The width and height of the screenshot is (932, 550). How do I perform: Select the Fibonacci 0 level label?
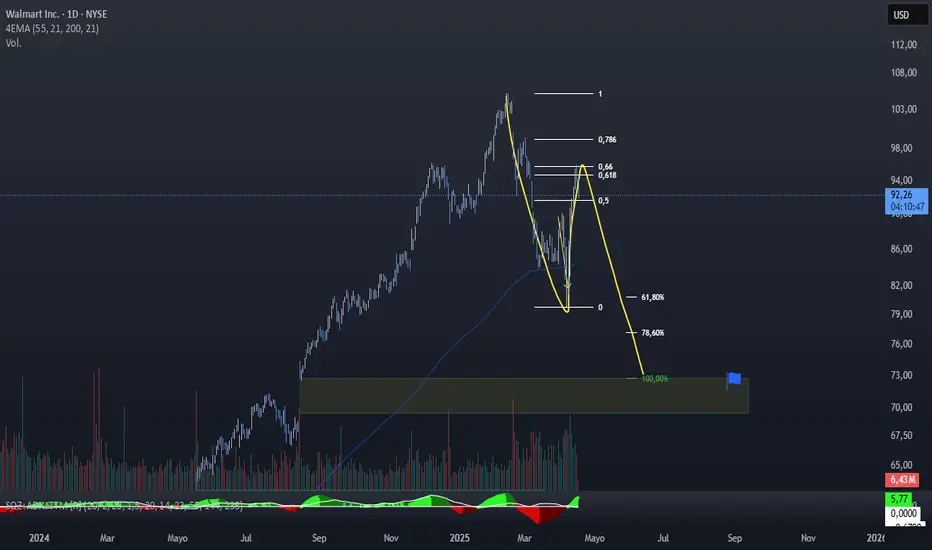[600, 307]
